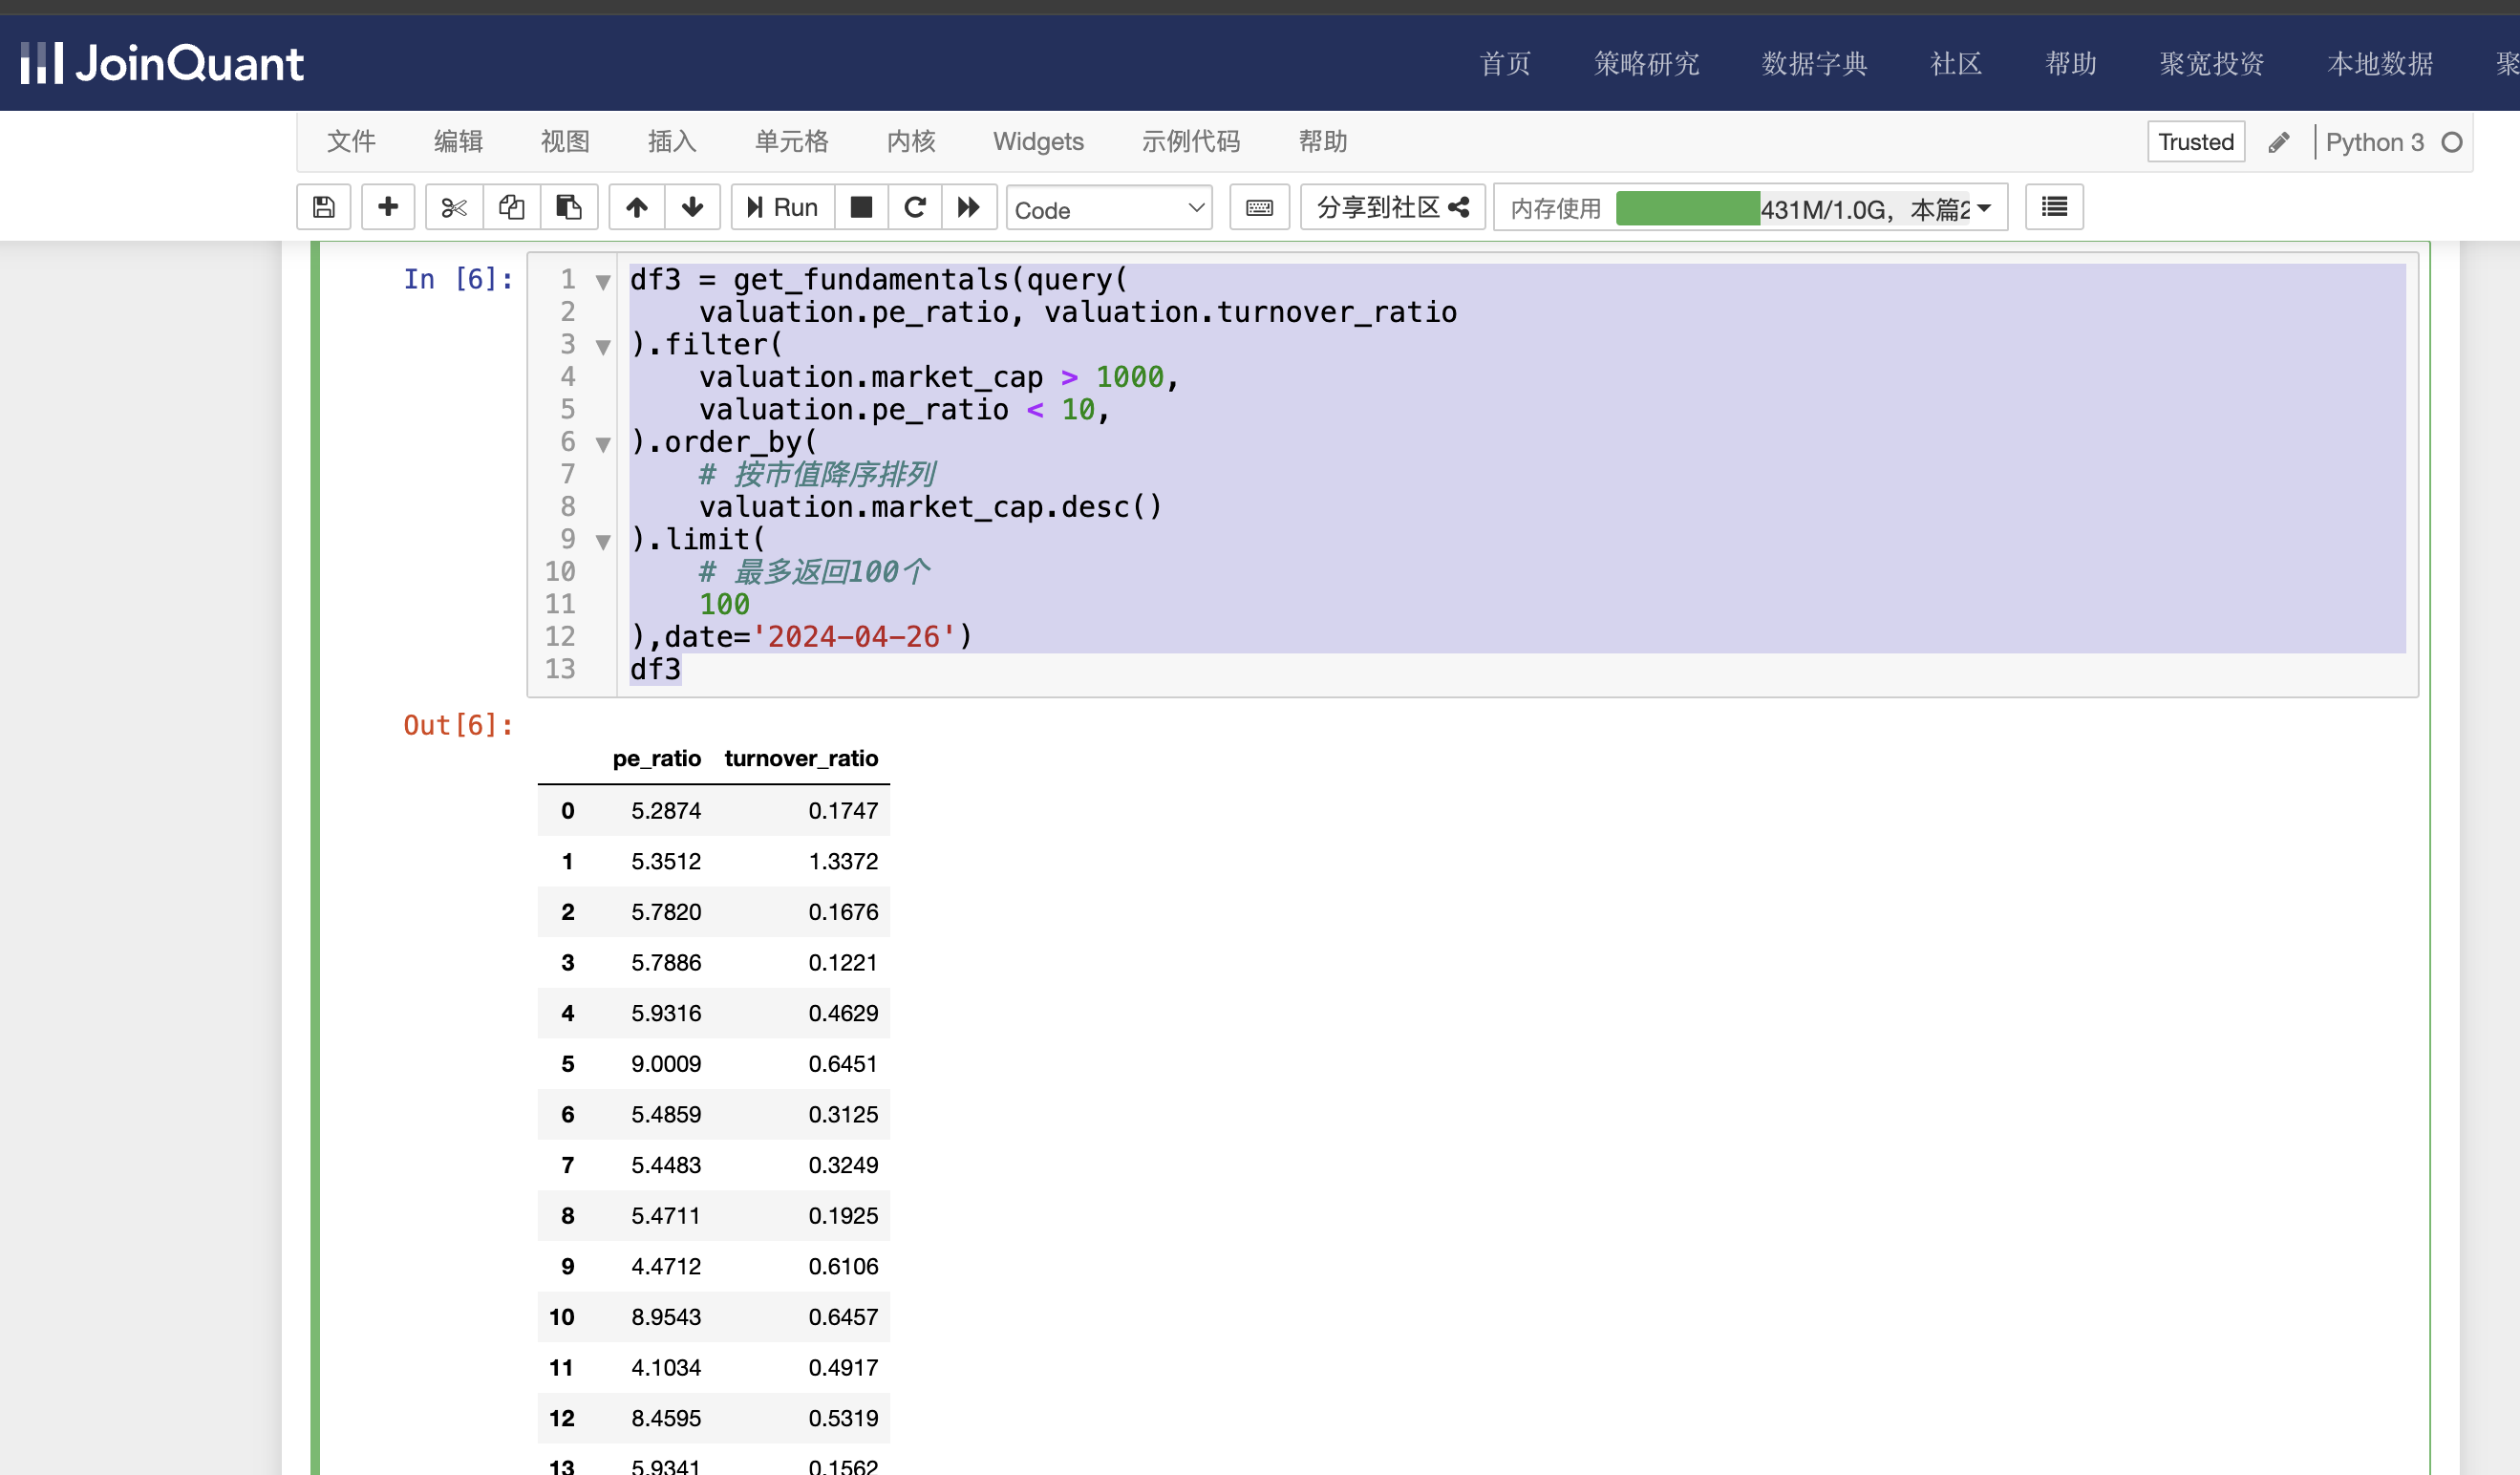2520x1475 pixels.
Task: Open the 单元格 menu
Action: point(791,142)
